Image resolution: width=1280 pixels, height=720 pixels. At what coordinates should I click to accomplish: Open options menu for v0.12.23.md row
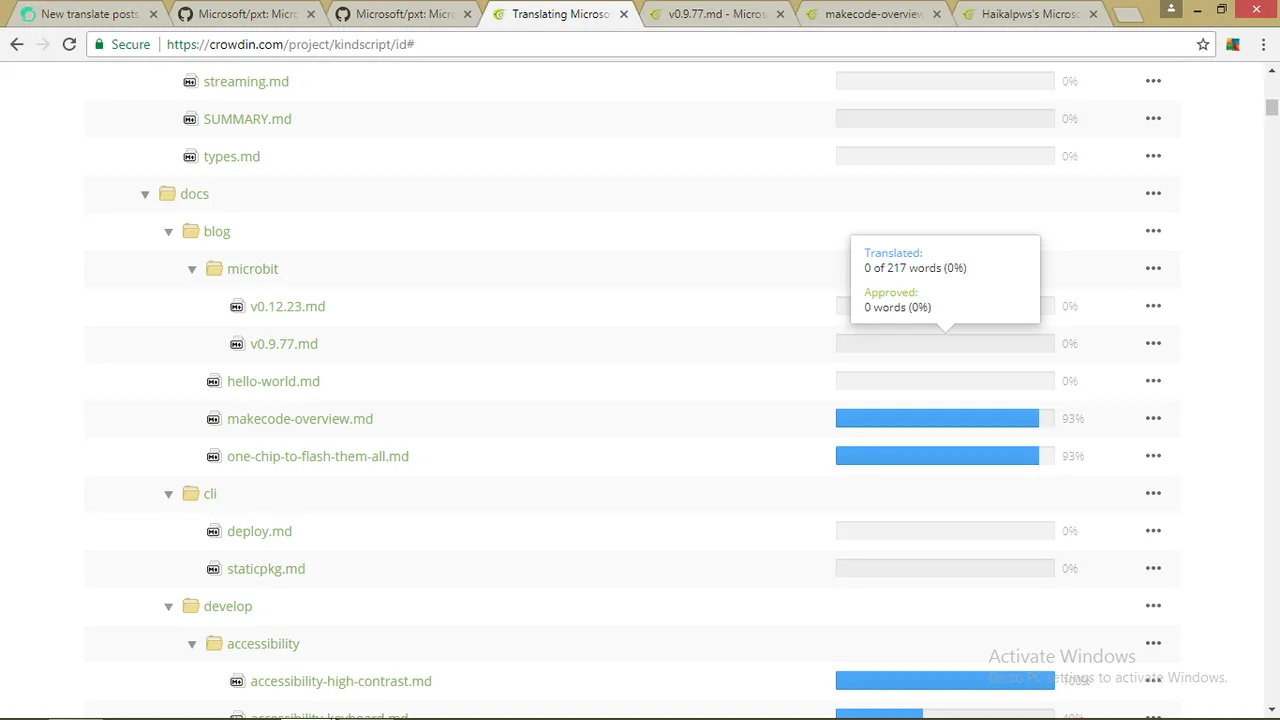tap(1153, 306)
